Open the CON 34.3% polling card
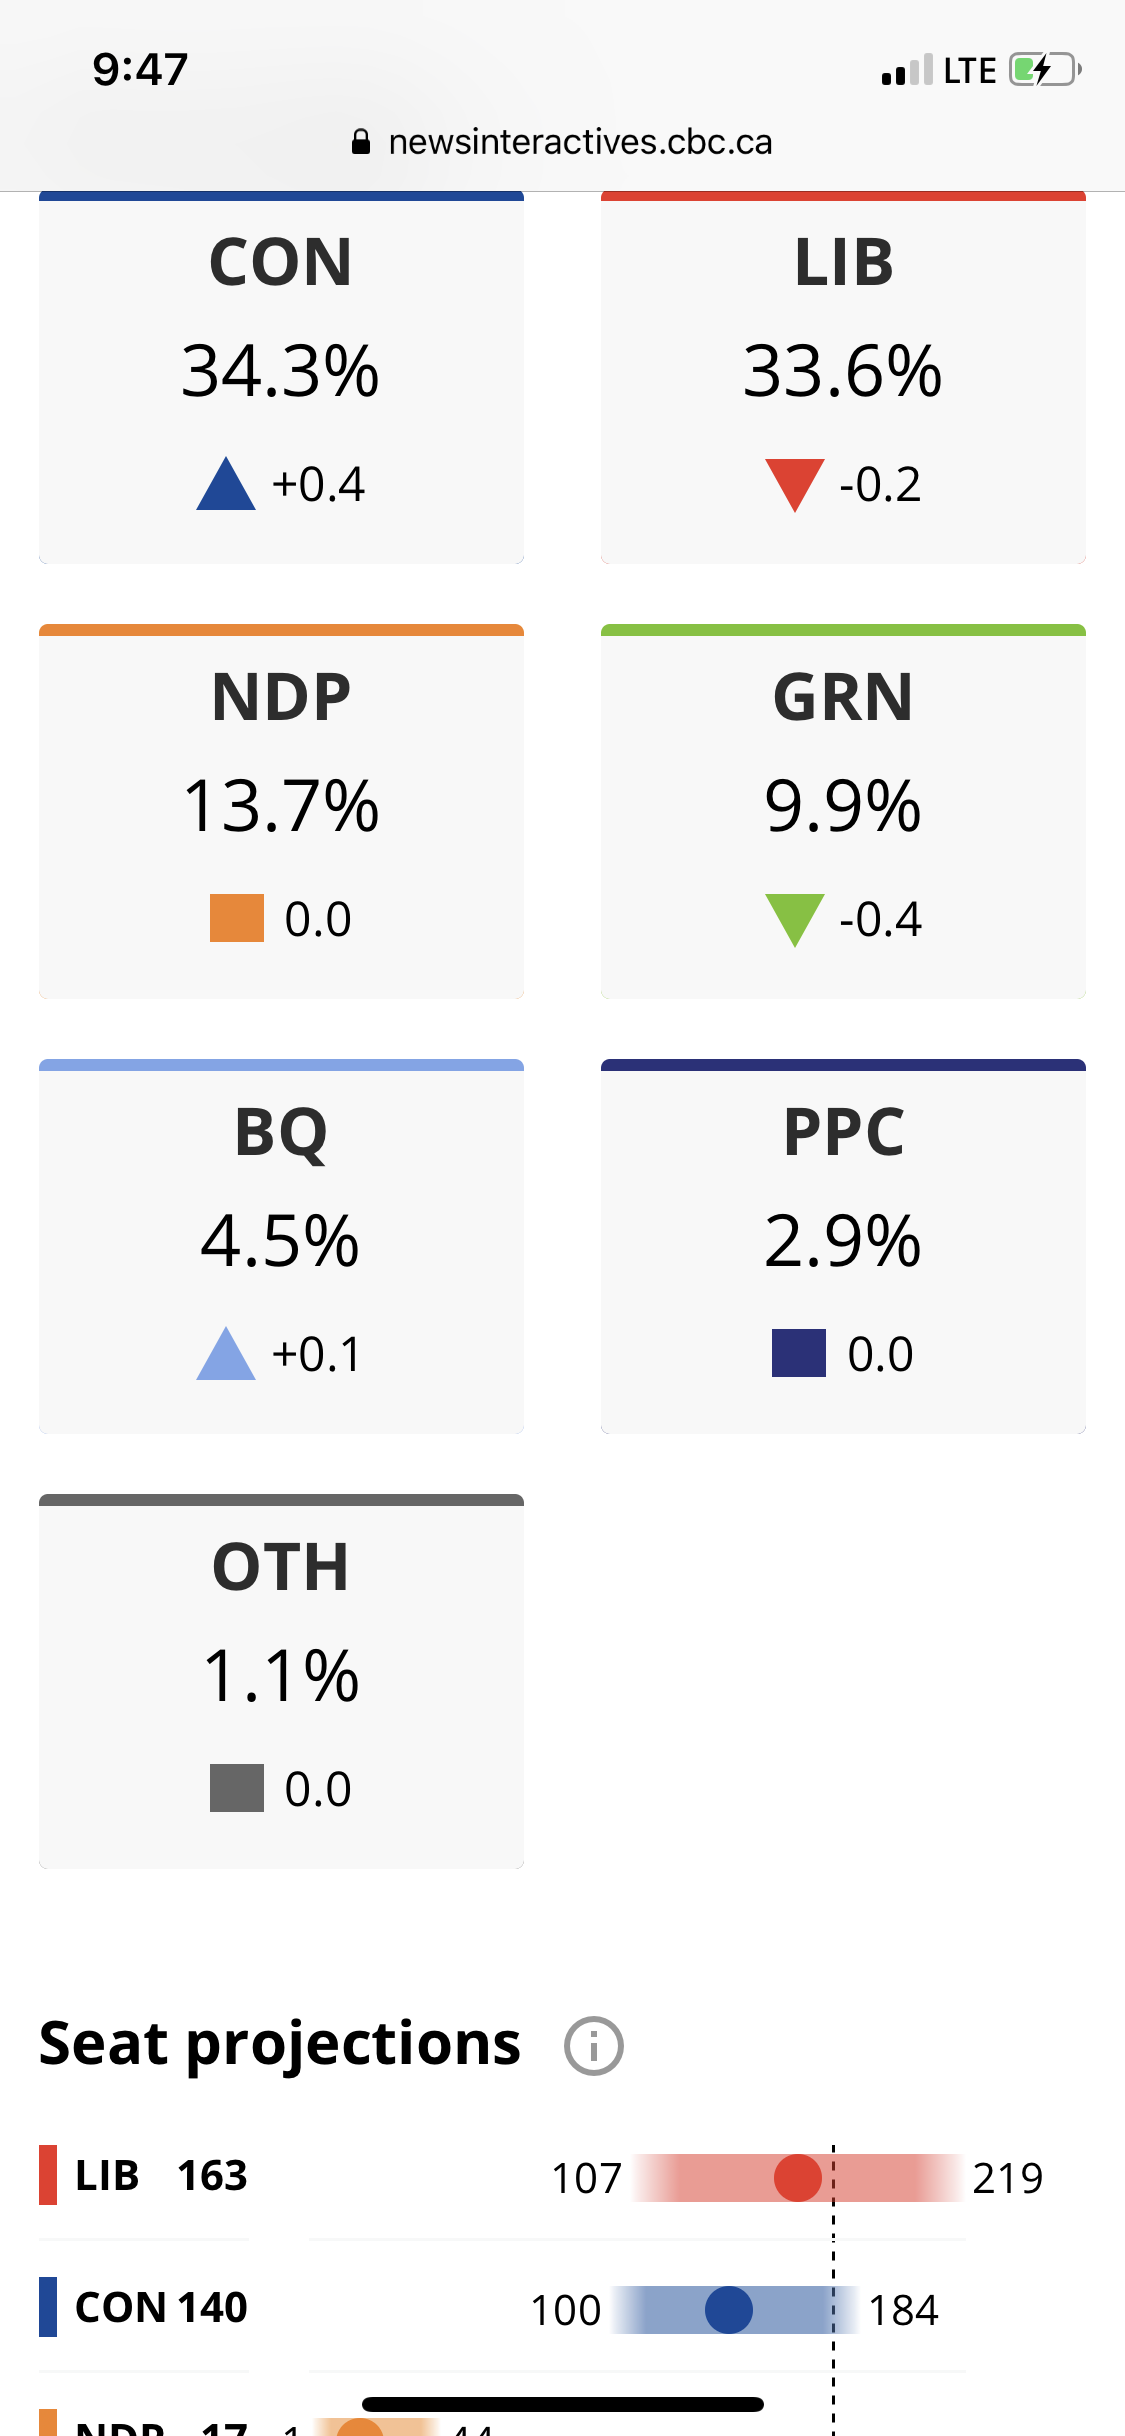Screen dimensions: 1125x2436 pos(281,377)
